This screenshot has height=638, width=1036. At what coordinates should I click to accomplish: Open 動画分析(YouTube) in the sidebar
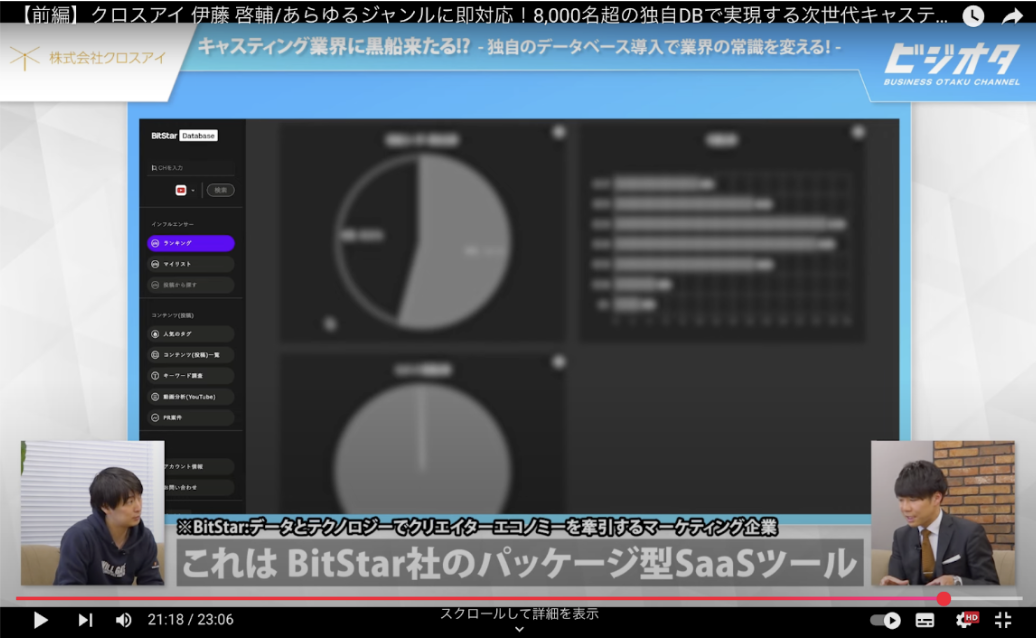click(191, 397)
